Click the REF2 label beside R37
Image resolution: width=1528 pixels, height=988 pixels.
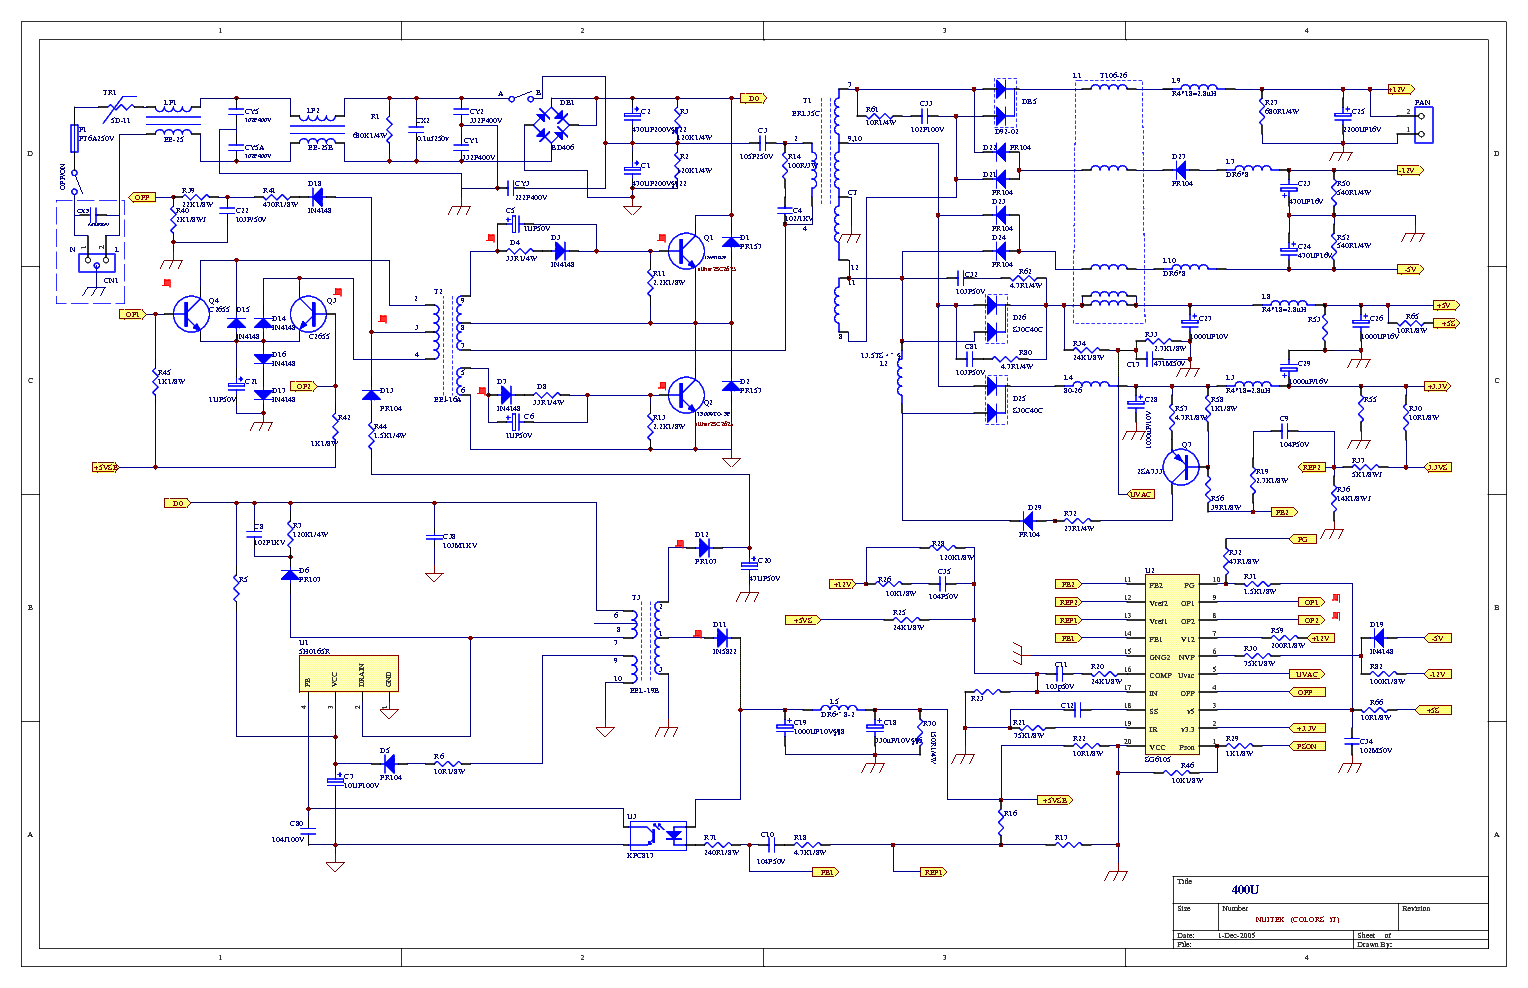(1312, 467)
